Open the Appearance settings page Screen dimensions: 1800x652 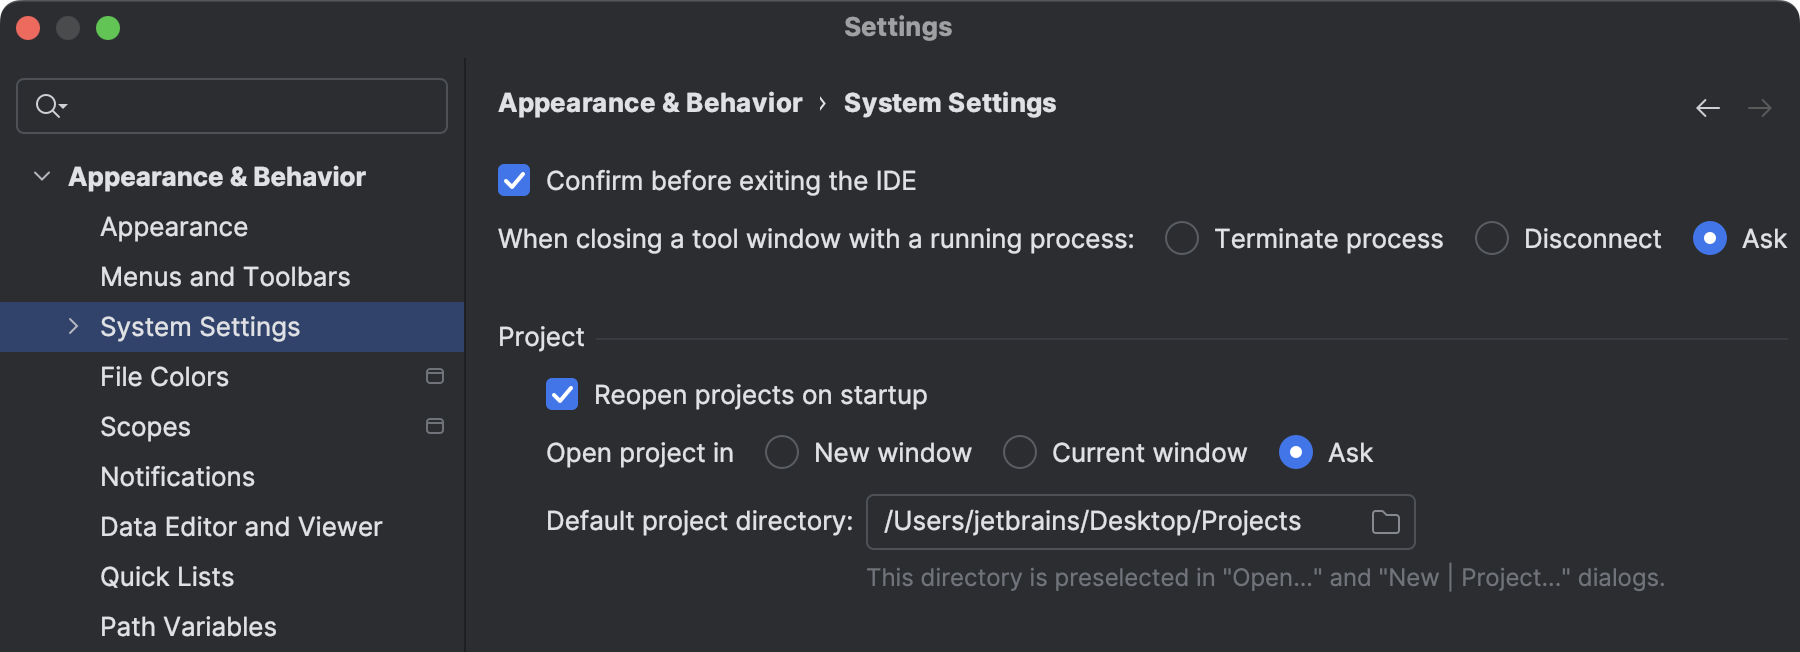point(174,227)
